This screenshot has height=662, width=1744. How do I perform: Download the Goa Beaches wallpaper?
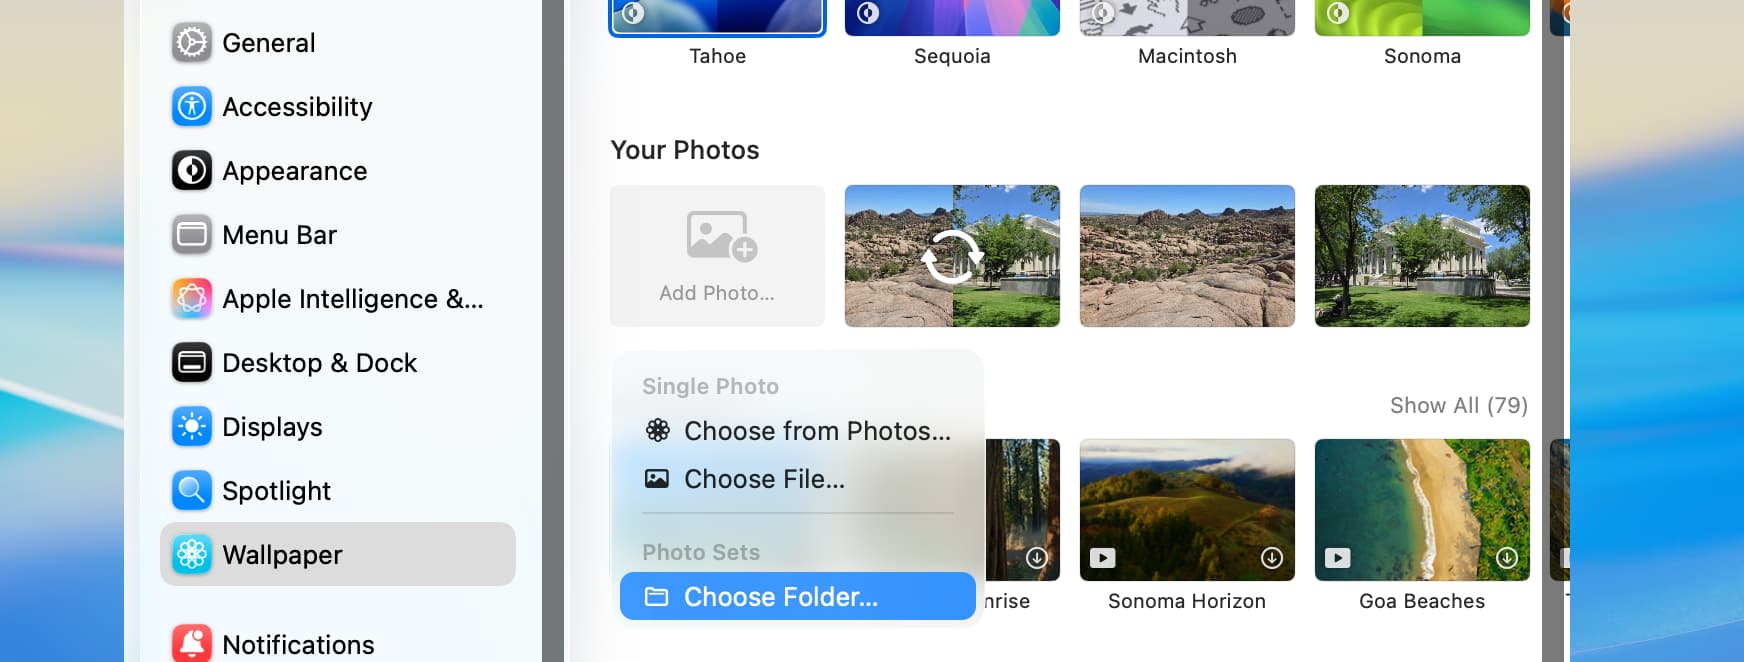tap(1506, 558)
